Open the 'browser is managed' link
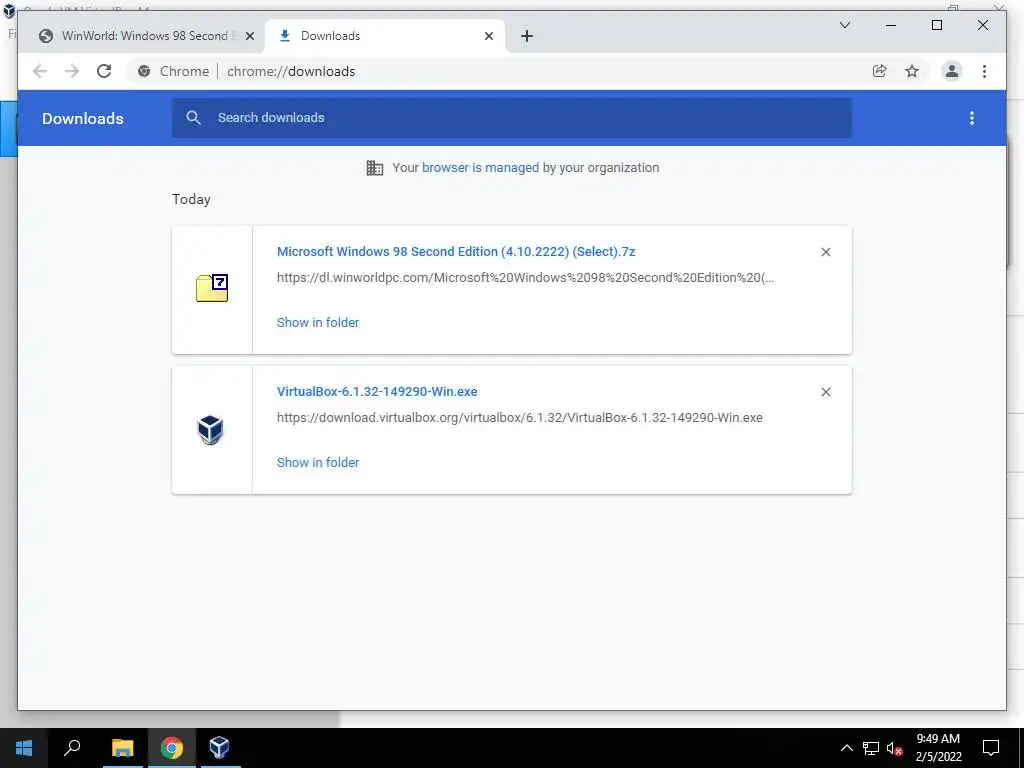The image size is (1024, 768). (x=480, y=168)
